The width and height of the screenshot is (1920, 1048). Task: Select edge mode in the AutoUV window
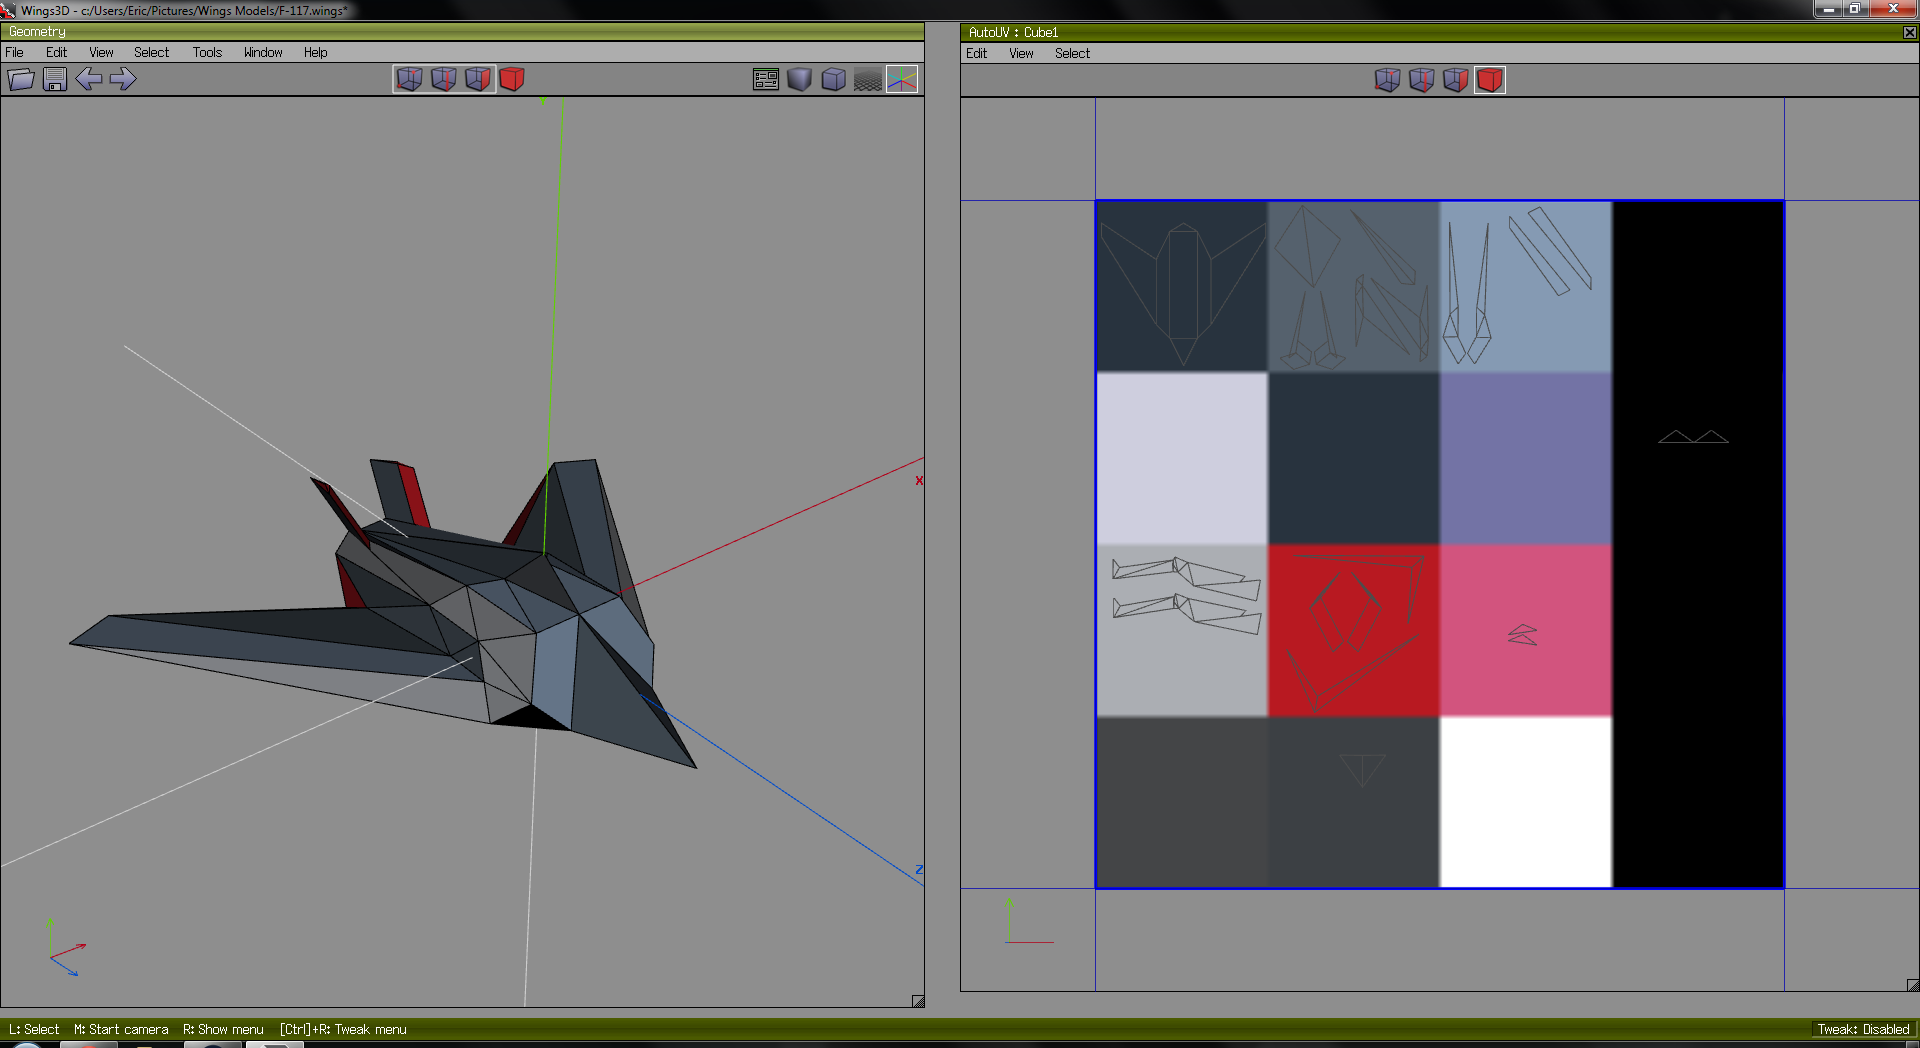coord(1422,80)
